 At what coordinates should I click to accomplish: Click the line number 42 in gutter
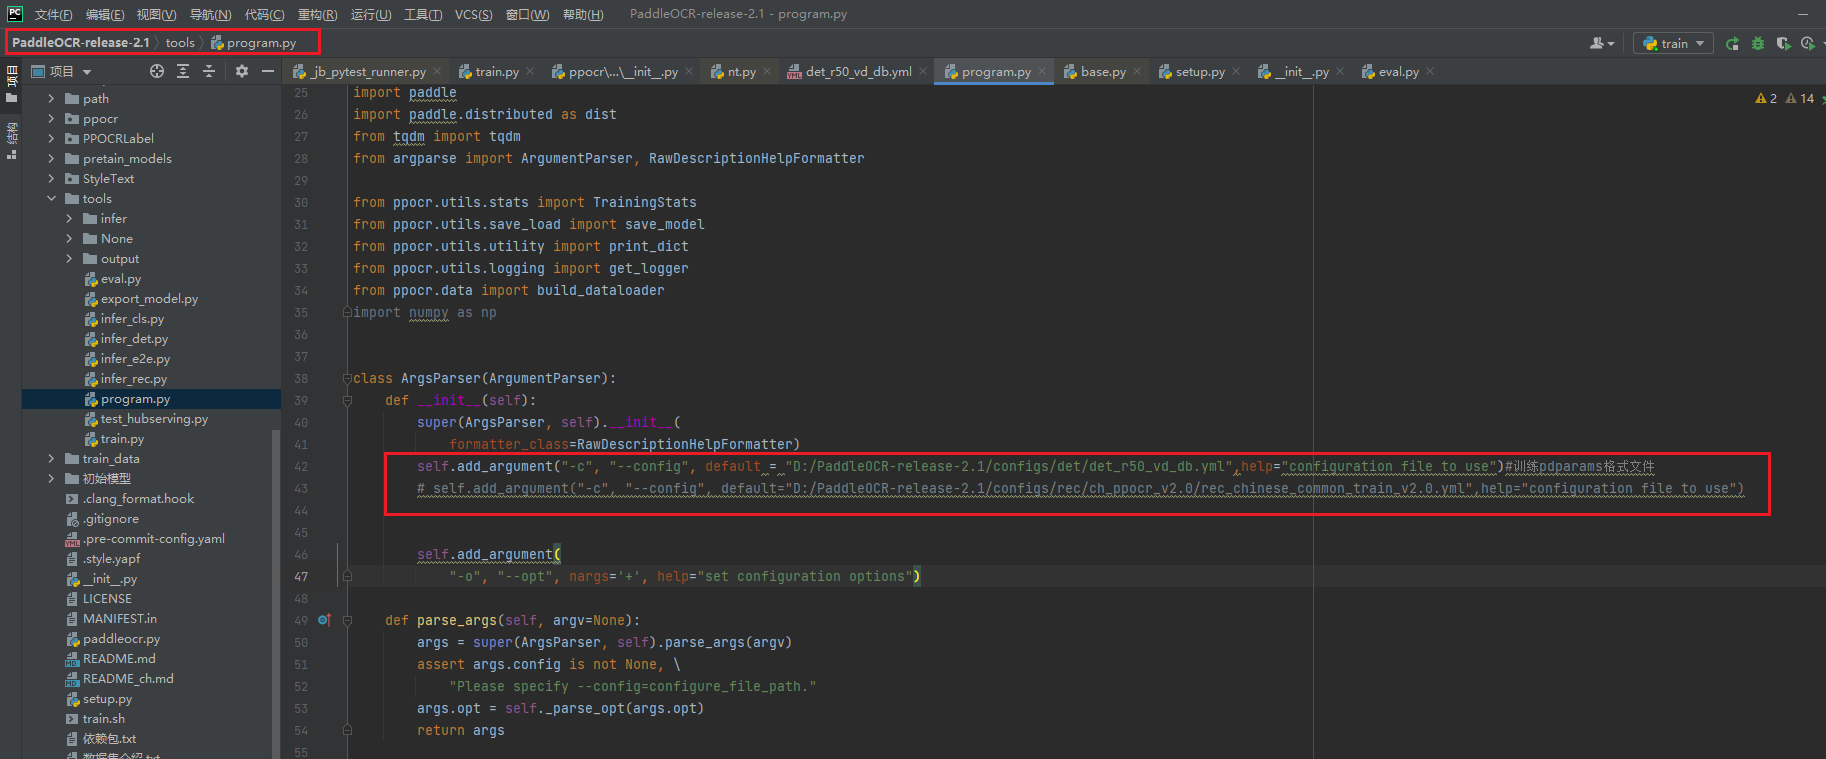click(x=301, y=467)
